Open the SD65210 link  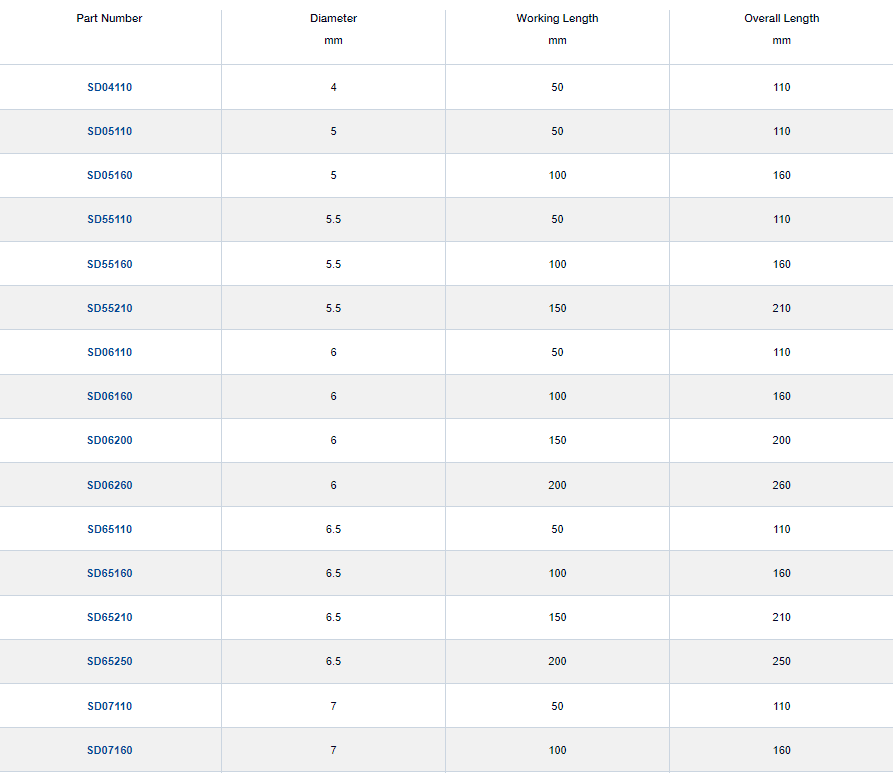[x=109, y=617]
